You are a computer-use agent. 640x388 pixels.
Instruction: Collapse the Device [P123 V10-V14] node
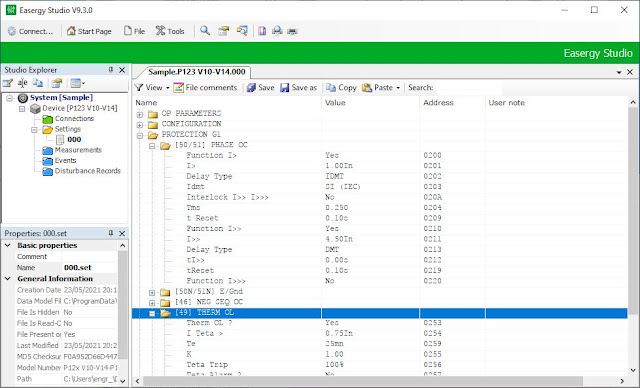click(x=22, y=109)
